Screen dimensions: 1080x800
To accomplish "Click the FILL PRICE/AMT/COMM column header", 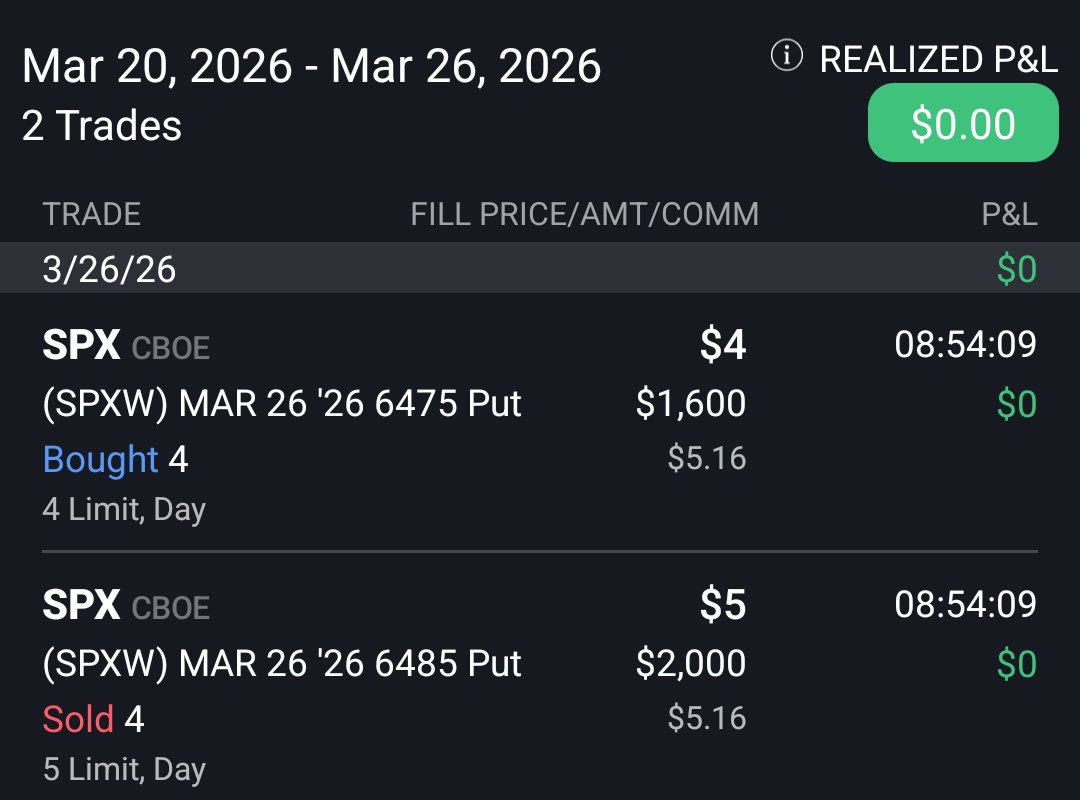I will click(584, 213).
